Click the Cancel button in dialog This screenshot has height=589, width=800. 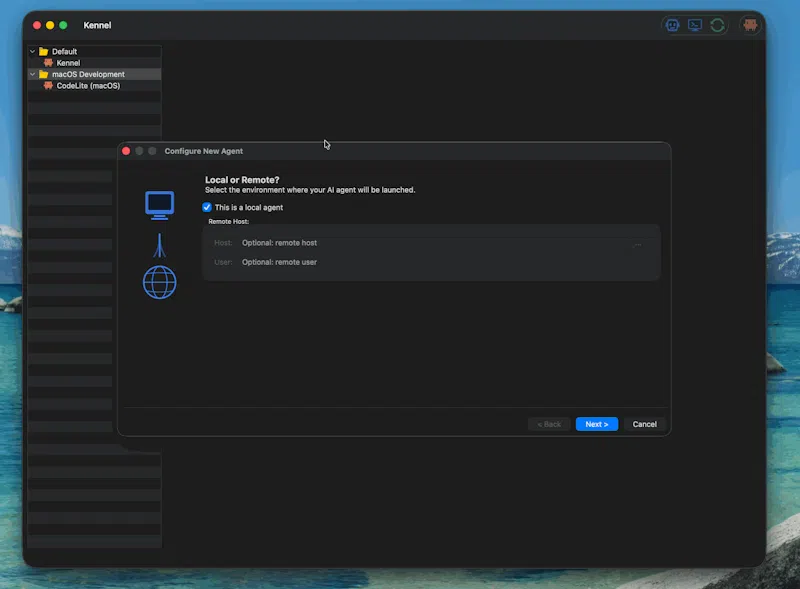(x=644, y=424)
